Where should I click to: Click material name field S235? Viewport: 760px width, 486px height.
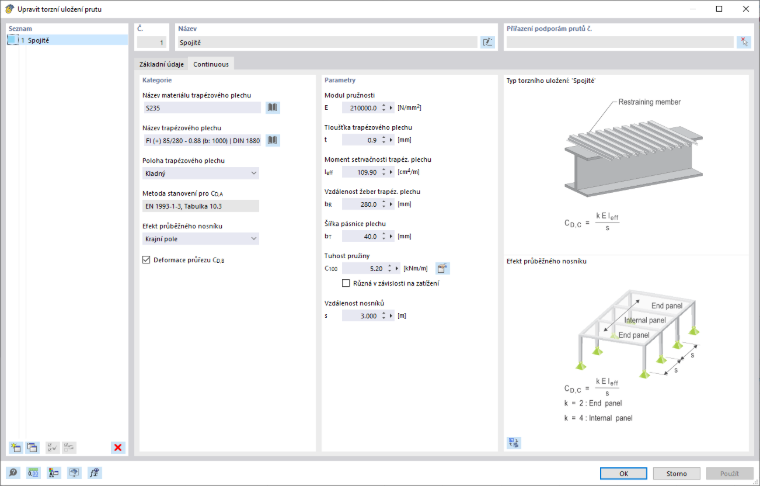pyautogui.click(x=203, y=108)
